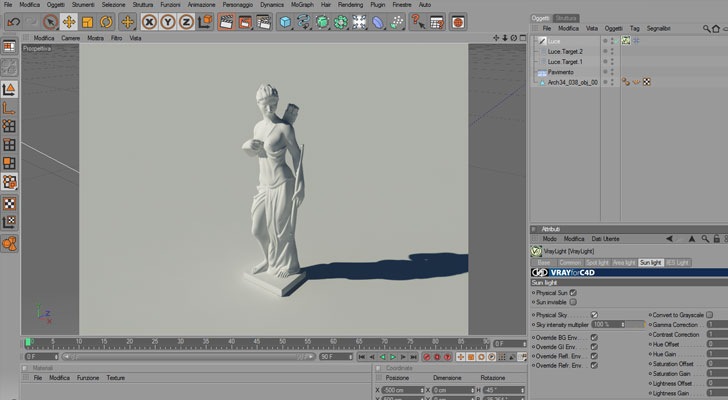This screenshot has height=400, width=728.
Task: Toggle the X axis lock
Action: 149,22
